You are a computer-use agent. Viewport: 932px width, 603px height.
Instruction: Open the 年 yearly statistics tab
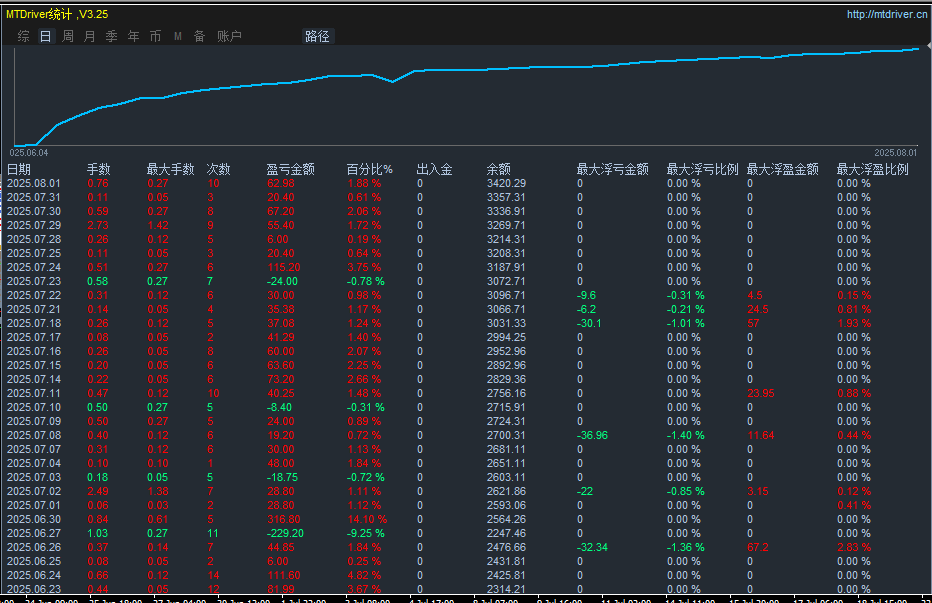point(134,36)
